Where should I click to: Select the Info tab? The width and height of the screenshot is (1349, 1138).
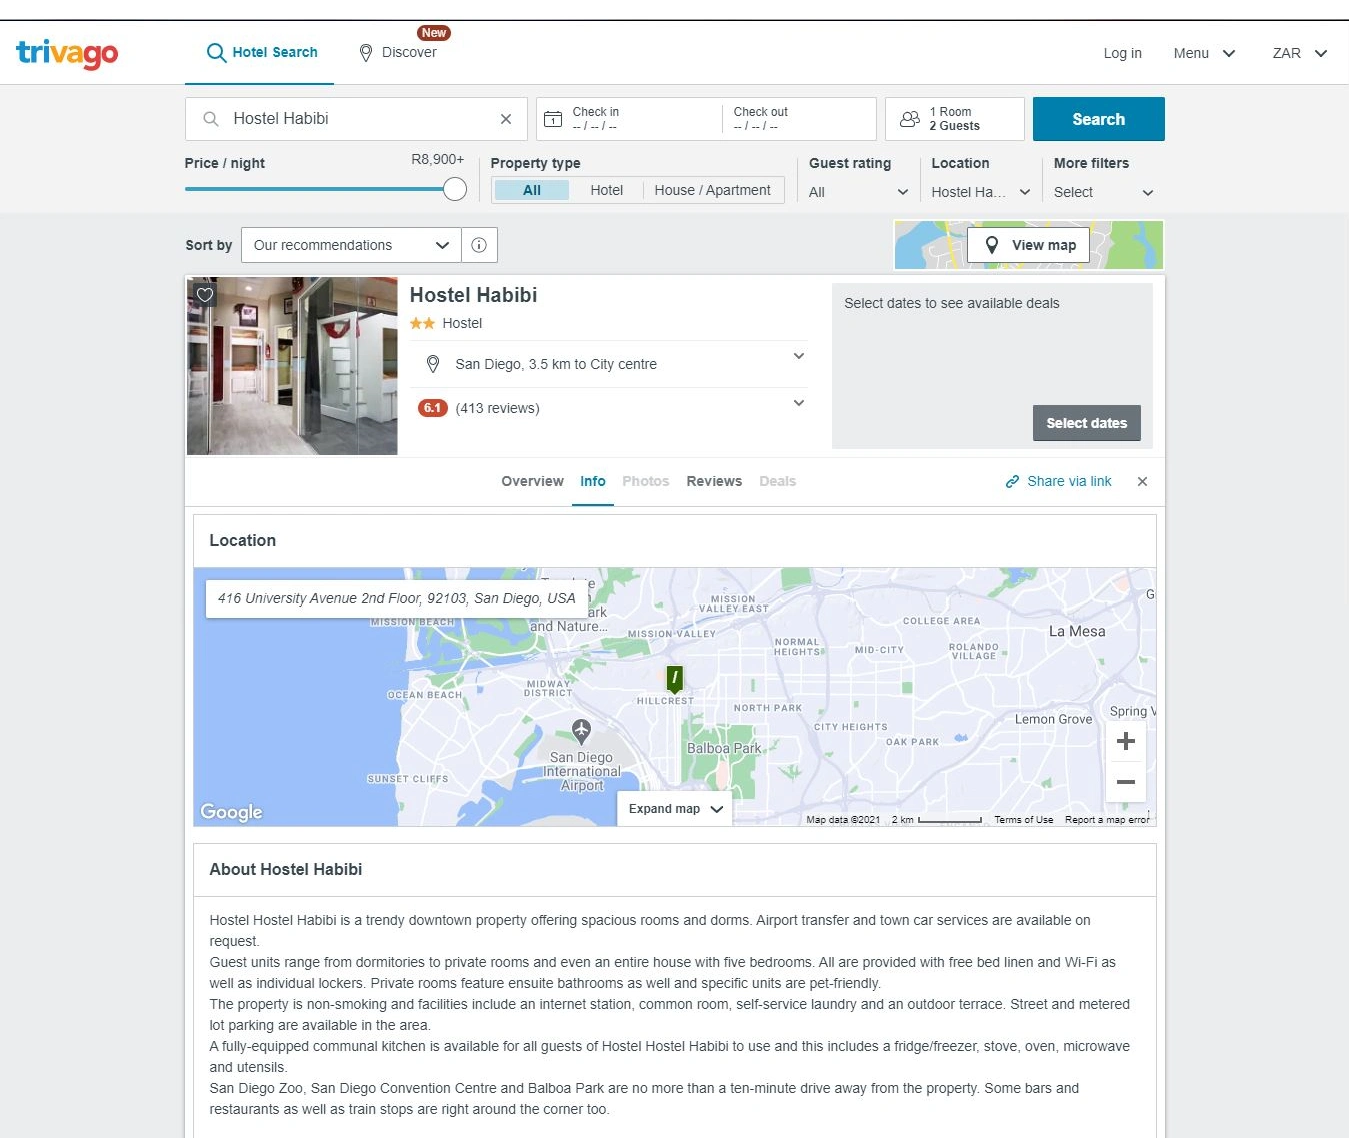[x=593, y=482]
